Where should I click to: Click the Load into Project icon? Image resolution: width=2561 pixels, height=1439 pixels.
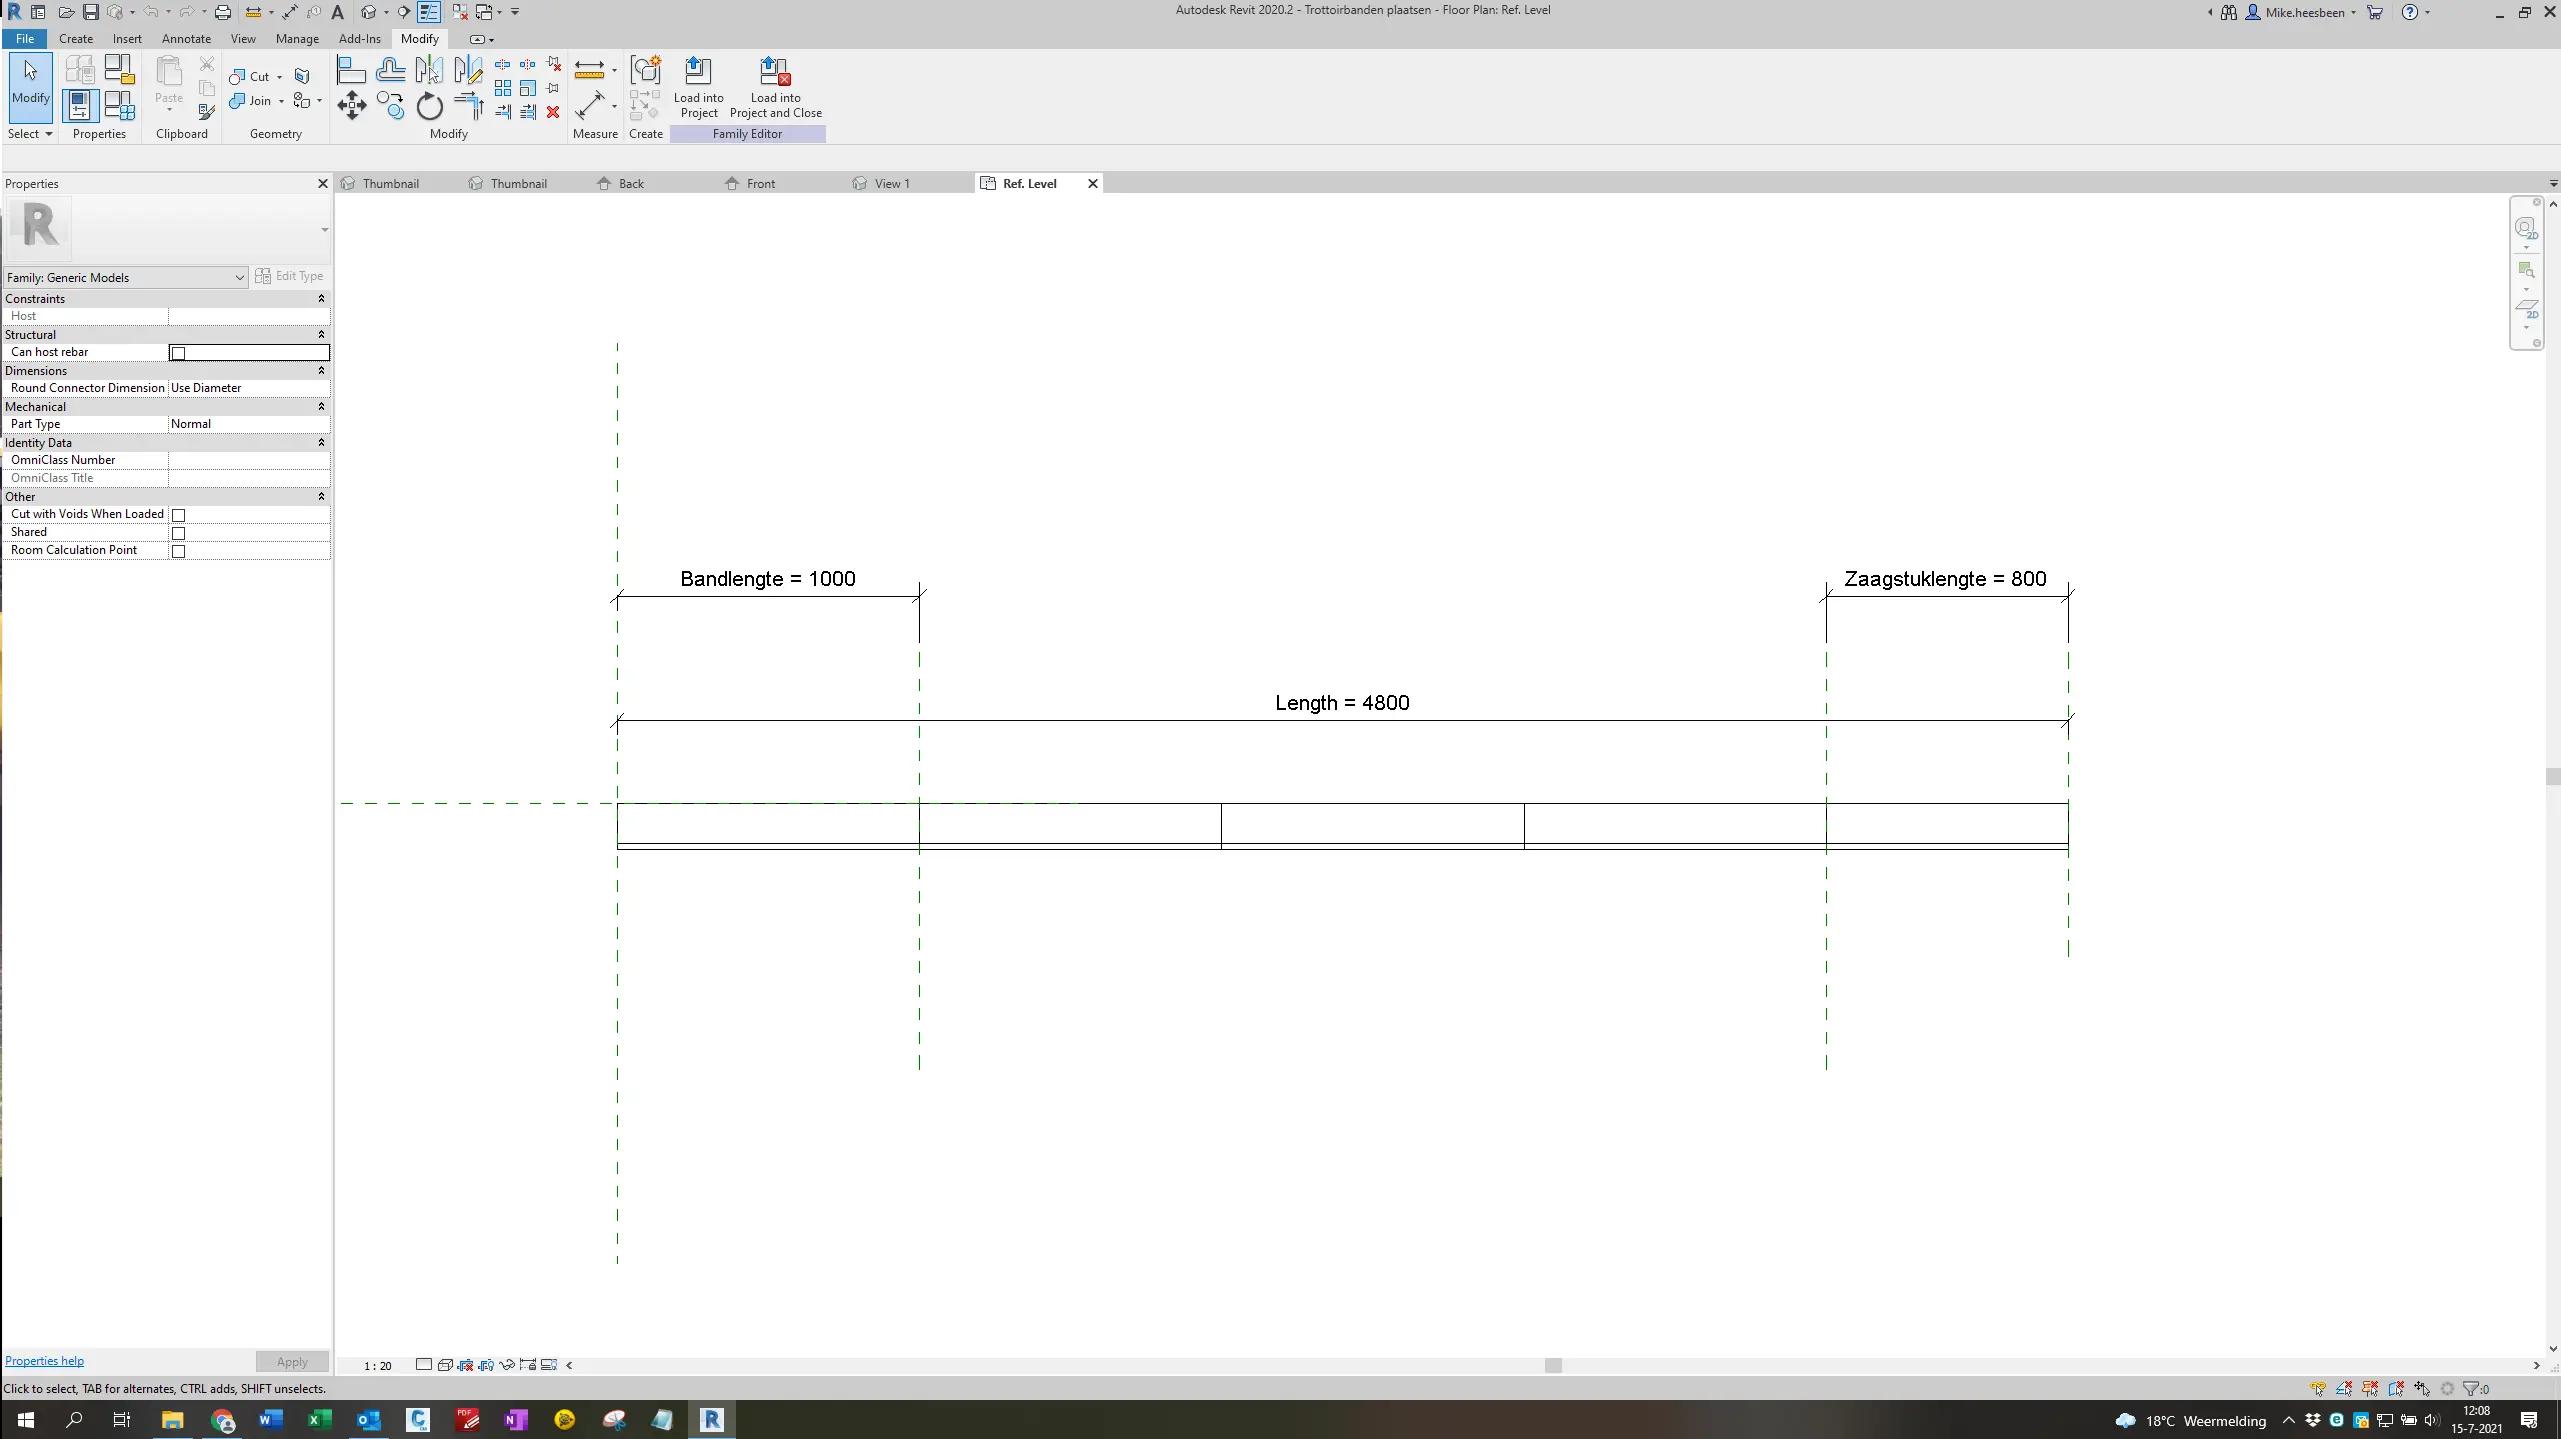click(x=698, y=87)
